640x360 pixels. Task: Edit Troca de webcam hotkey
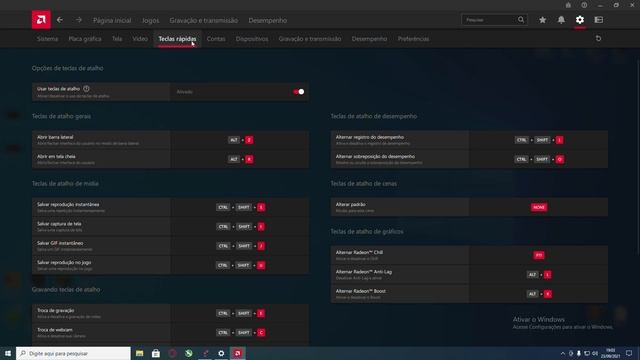pos(240,332)
